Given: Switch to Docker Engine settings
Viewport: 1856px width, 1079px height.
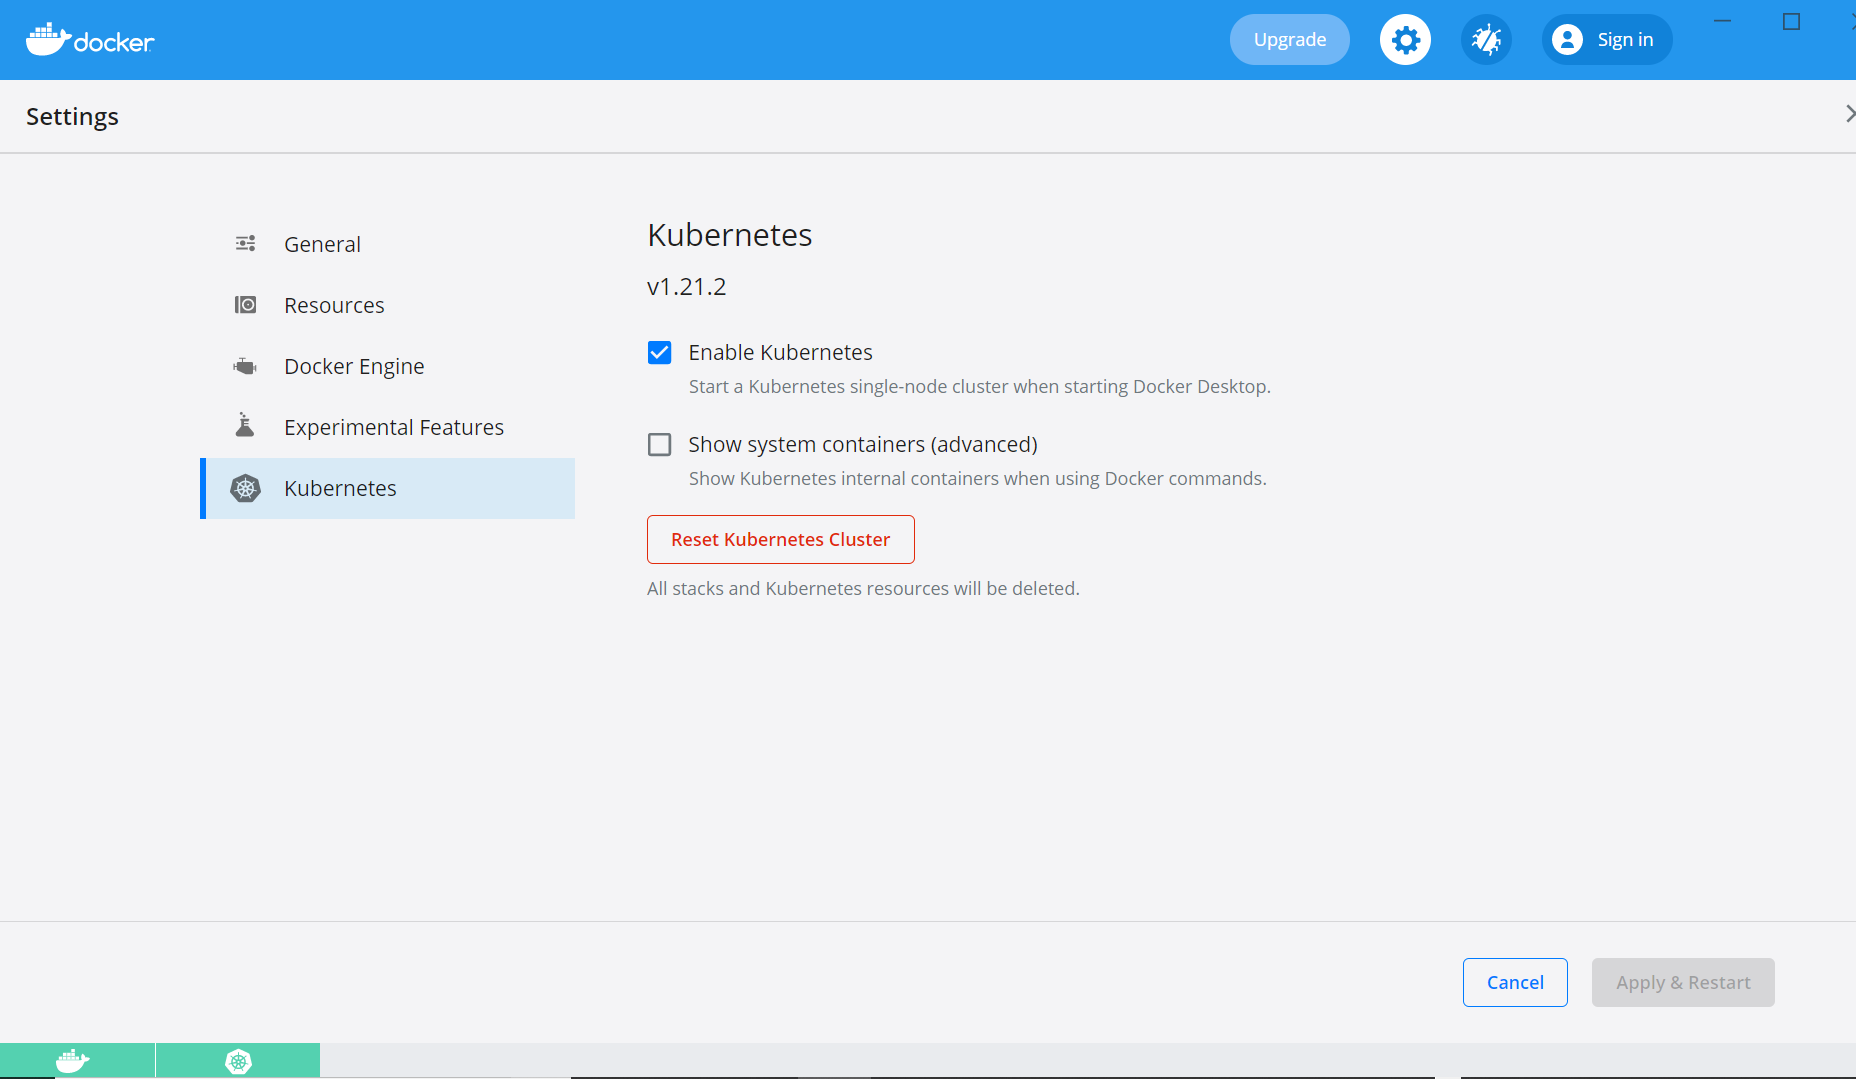Looking at the screenshot, I should pyautogui.click(x=388, y=366).
